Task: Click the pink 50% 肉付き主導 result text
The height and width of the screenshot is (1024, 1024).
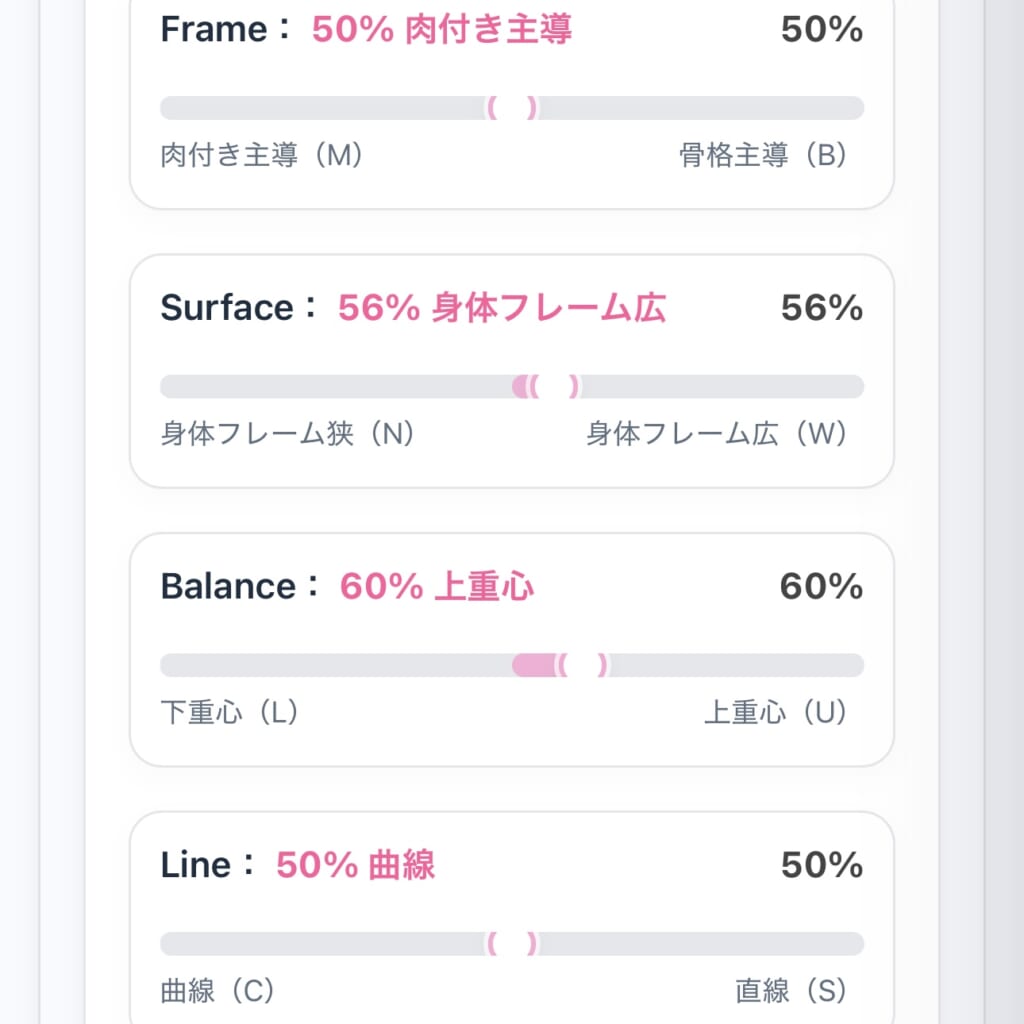Action: [x=442, y=30]
